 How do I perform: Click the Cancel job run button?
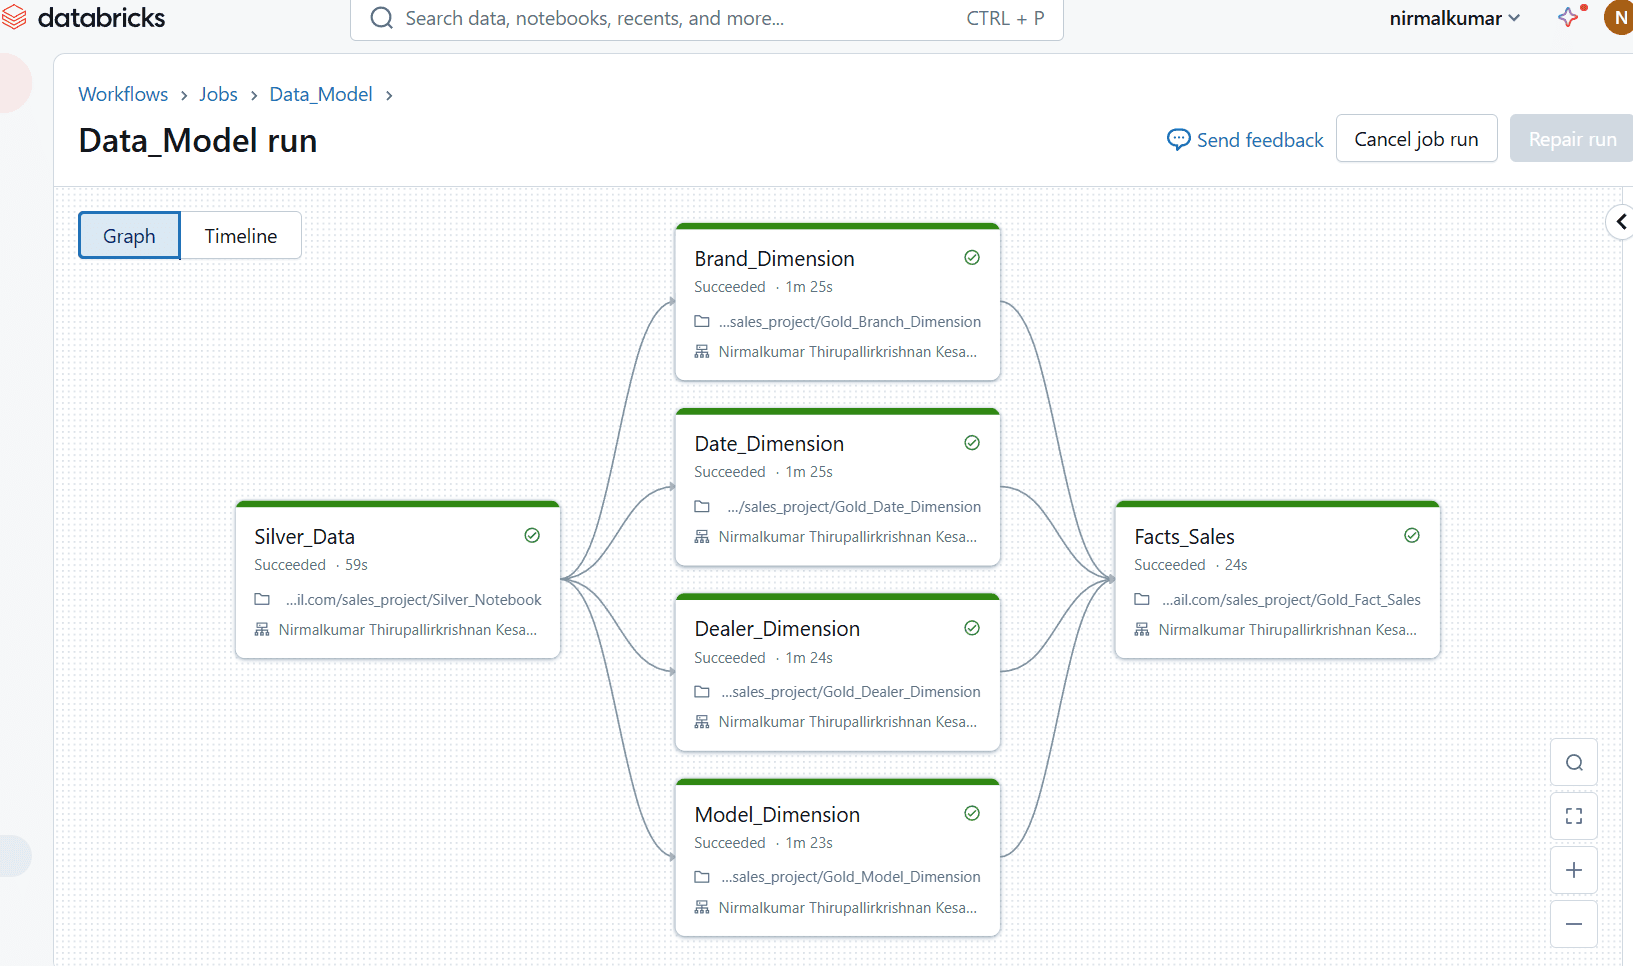pyautogui.click(x=1416, y=139)
